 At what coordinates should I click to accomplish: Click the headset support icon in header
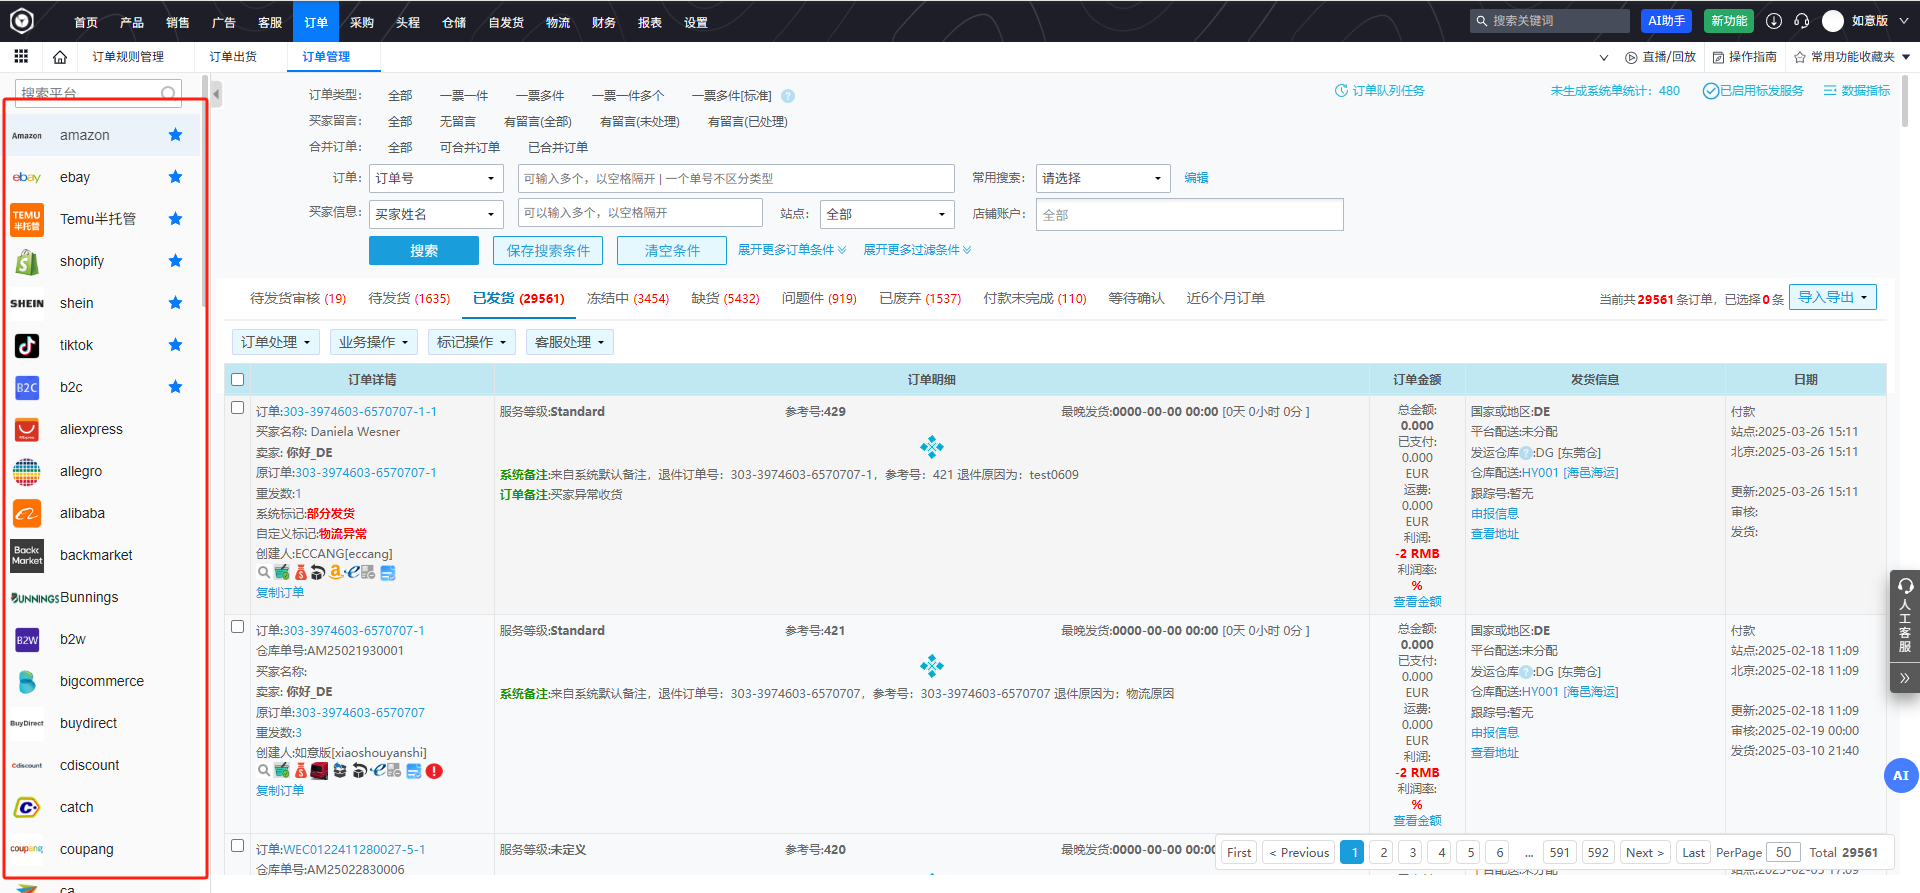pos(1801,21)
